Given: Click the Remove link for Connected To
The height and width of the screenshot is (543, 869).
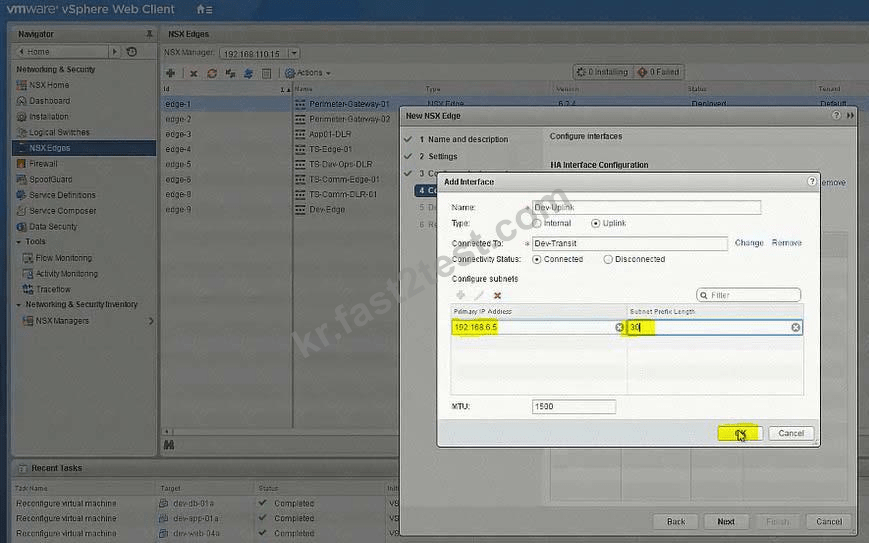Looking at the screenshot, I should click(786, 243).
